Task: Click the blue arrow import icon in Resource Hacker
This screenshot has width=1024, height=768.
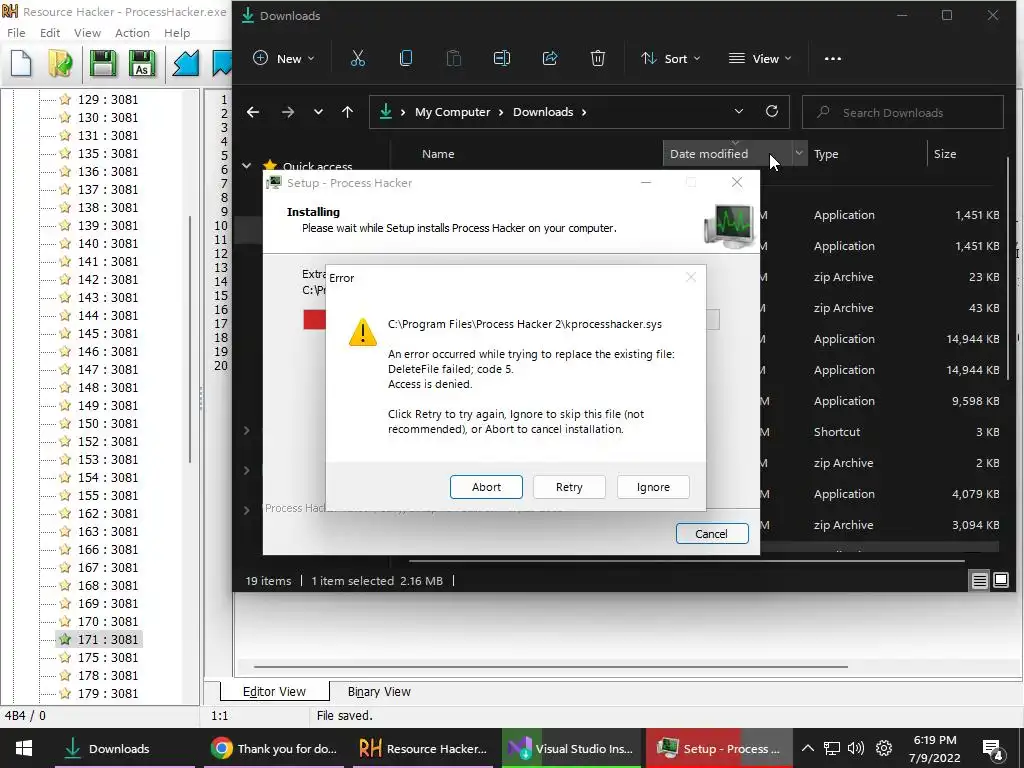Action: [185, 63]
